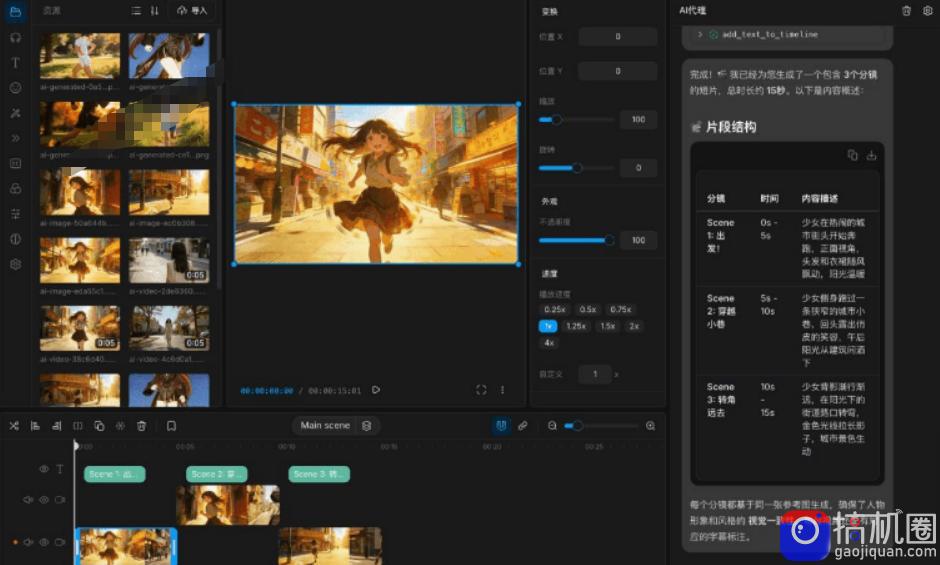Viewport: 940px width, 565px height.
Task: Open AI agent settings gear
Action: tap(927, 11)
